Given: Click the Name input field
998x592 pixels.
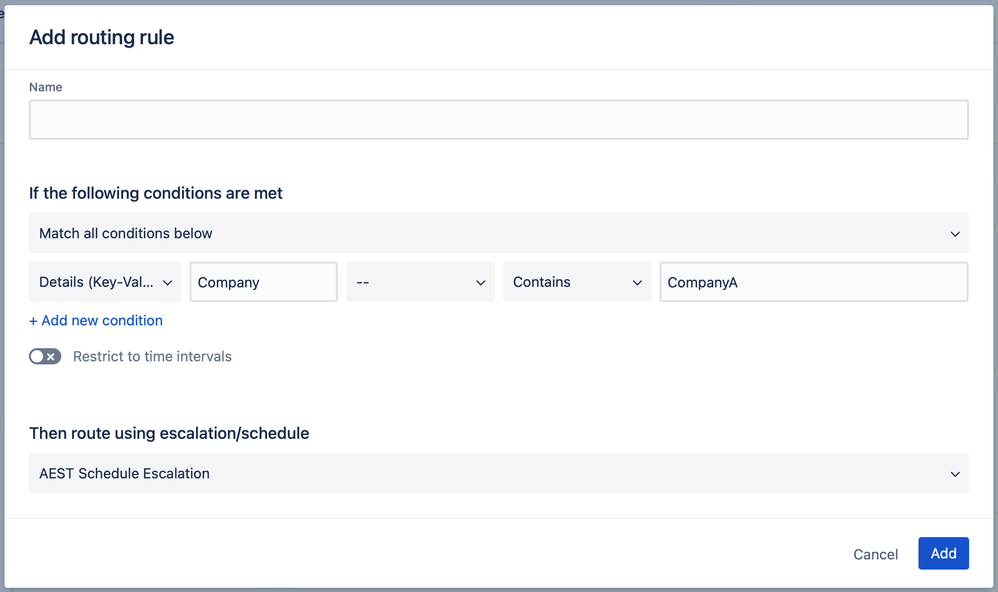Looking at the screenshot, I should pyautogui.click(x=498, y=120).
